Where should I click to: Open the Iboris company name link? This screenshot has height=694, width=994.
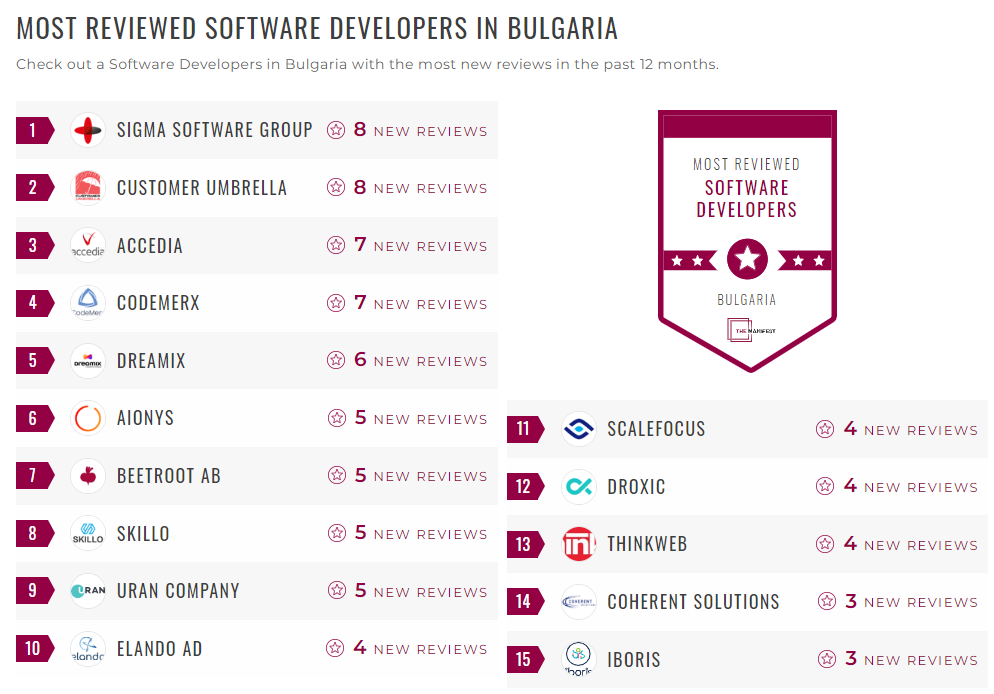click(x=634, y=659)
